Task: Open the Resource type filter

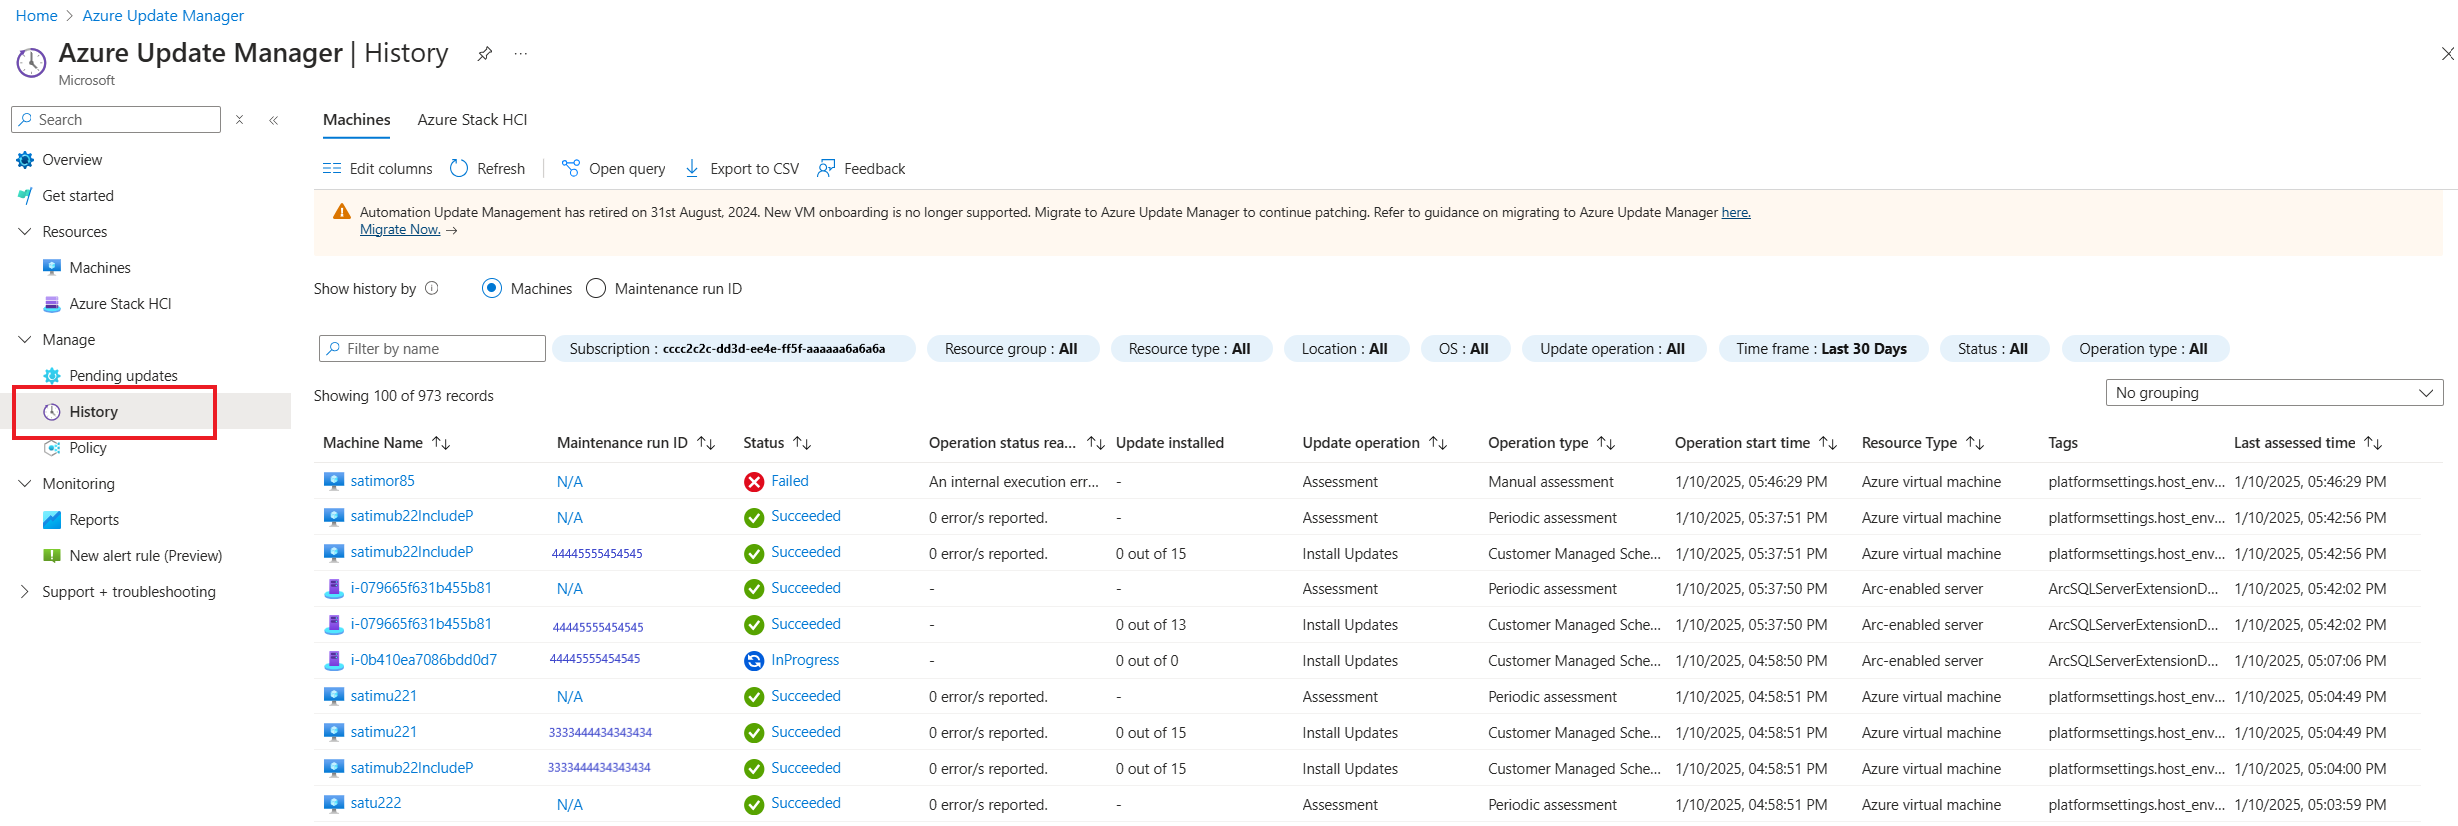Action: pos(1190,349)
